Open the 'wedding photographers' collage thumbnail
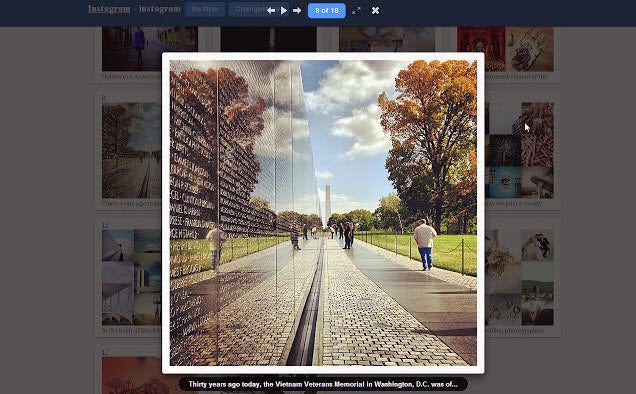The image size is (636, 394). click(x=519, y=278)
